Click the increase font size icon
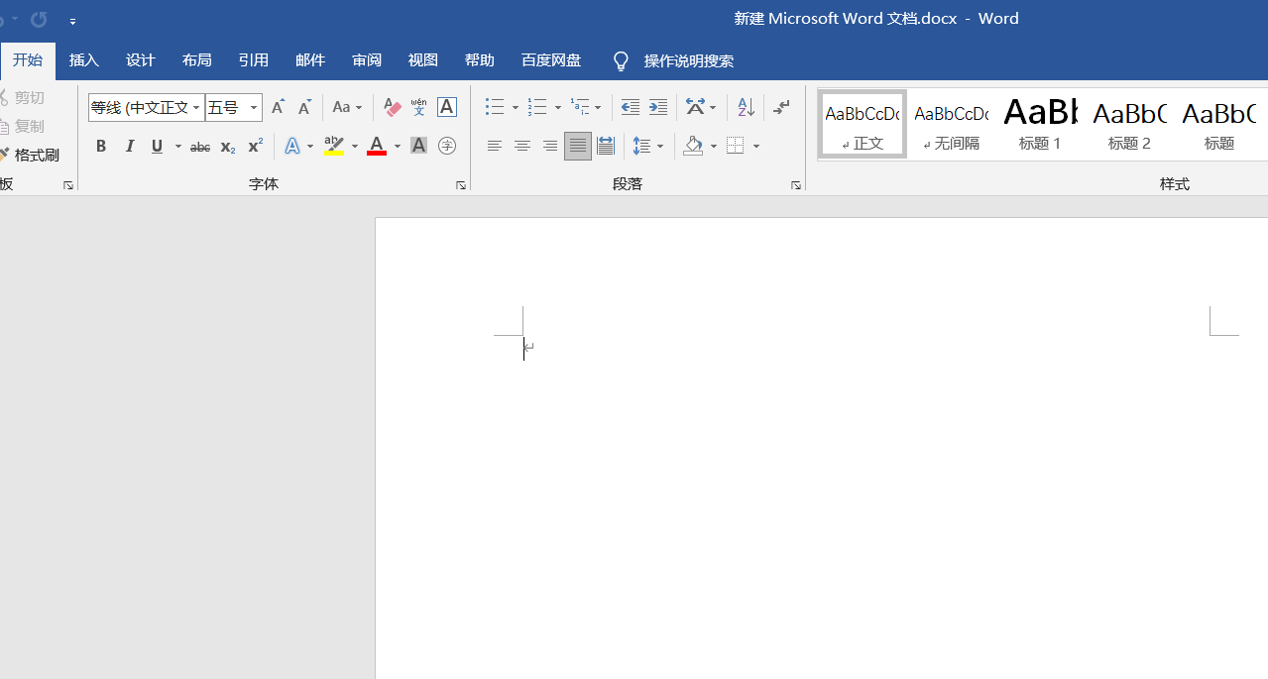 click(x=278, y=107)
